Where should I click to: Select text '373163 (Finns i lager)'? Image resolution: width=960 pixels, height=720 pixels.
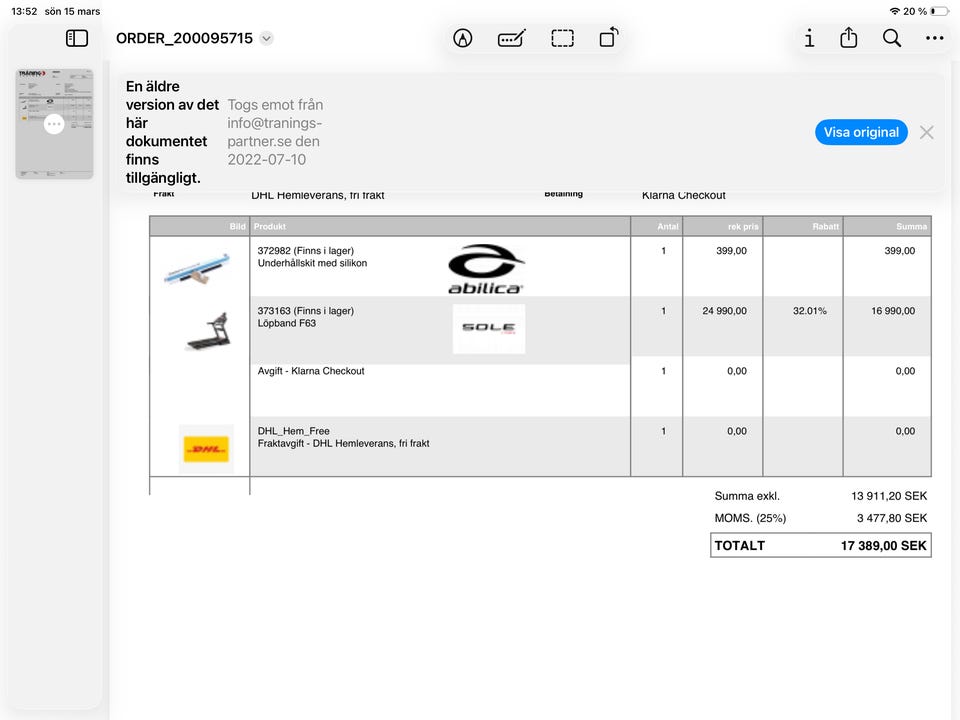click(306, 310)
